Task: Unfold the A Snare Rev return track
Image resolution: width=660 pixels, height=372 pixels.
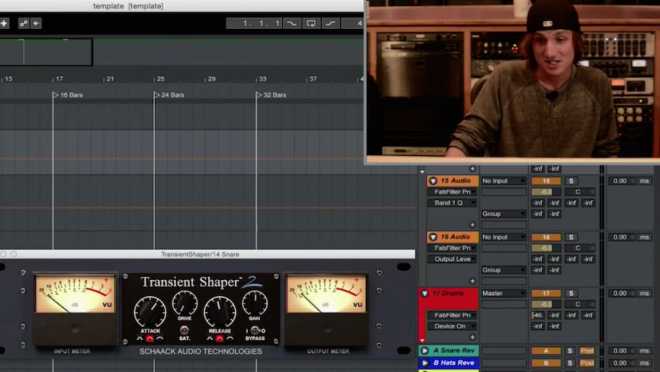Action: 424,350
